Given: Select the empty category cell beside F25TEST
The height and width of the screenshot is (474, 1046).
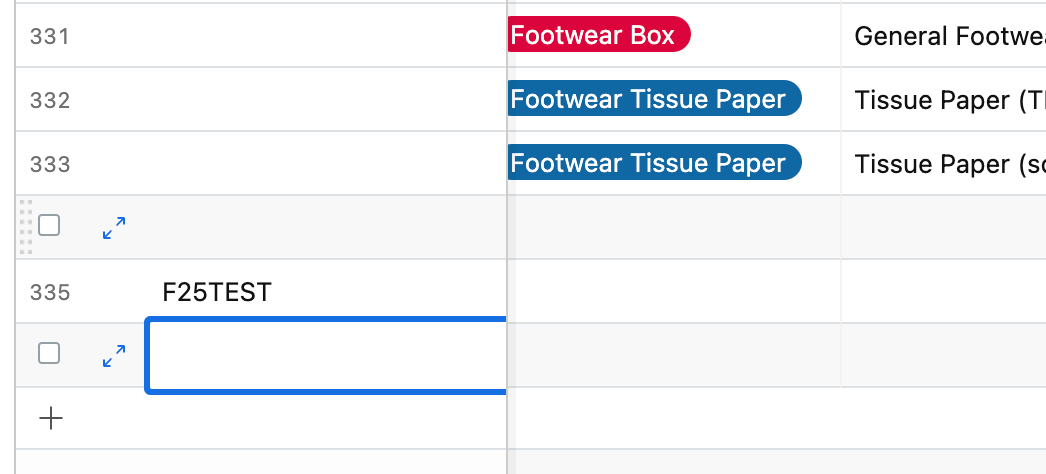Looking at the screenshot, I should click(674, 291).
